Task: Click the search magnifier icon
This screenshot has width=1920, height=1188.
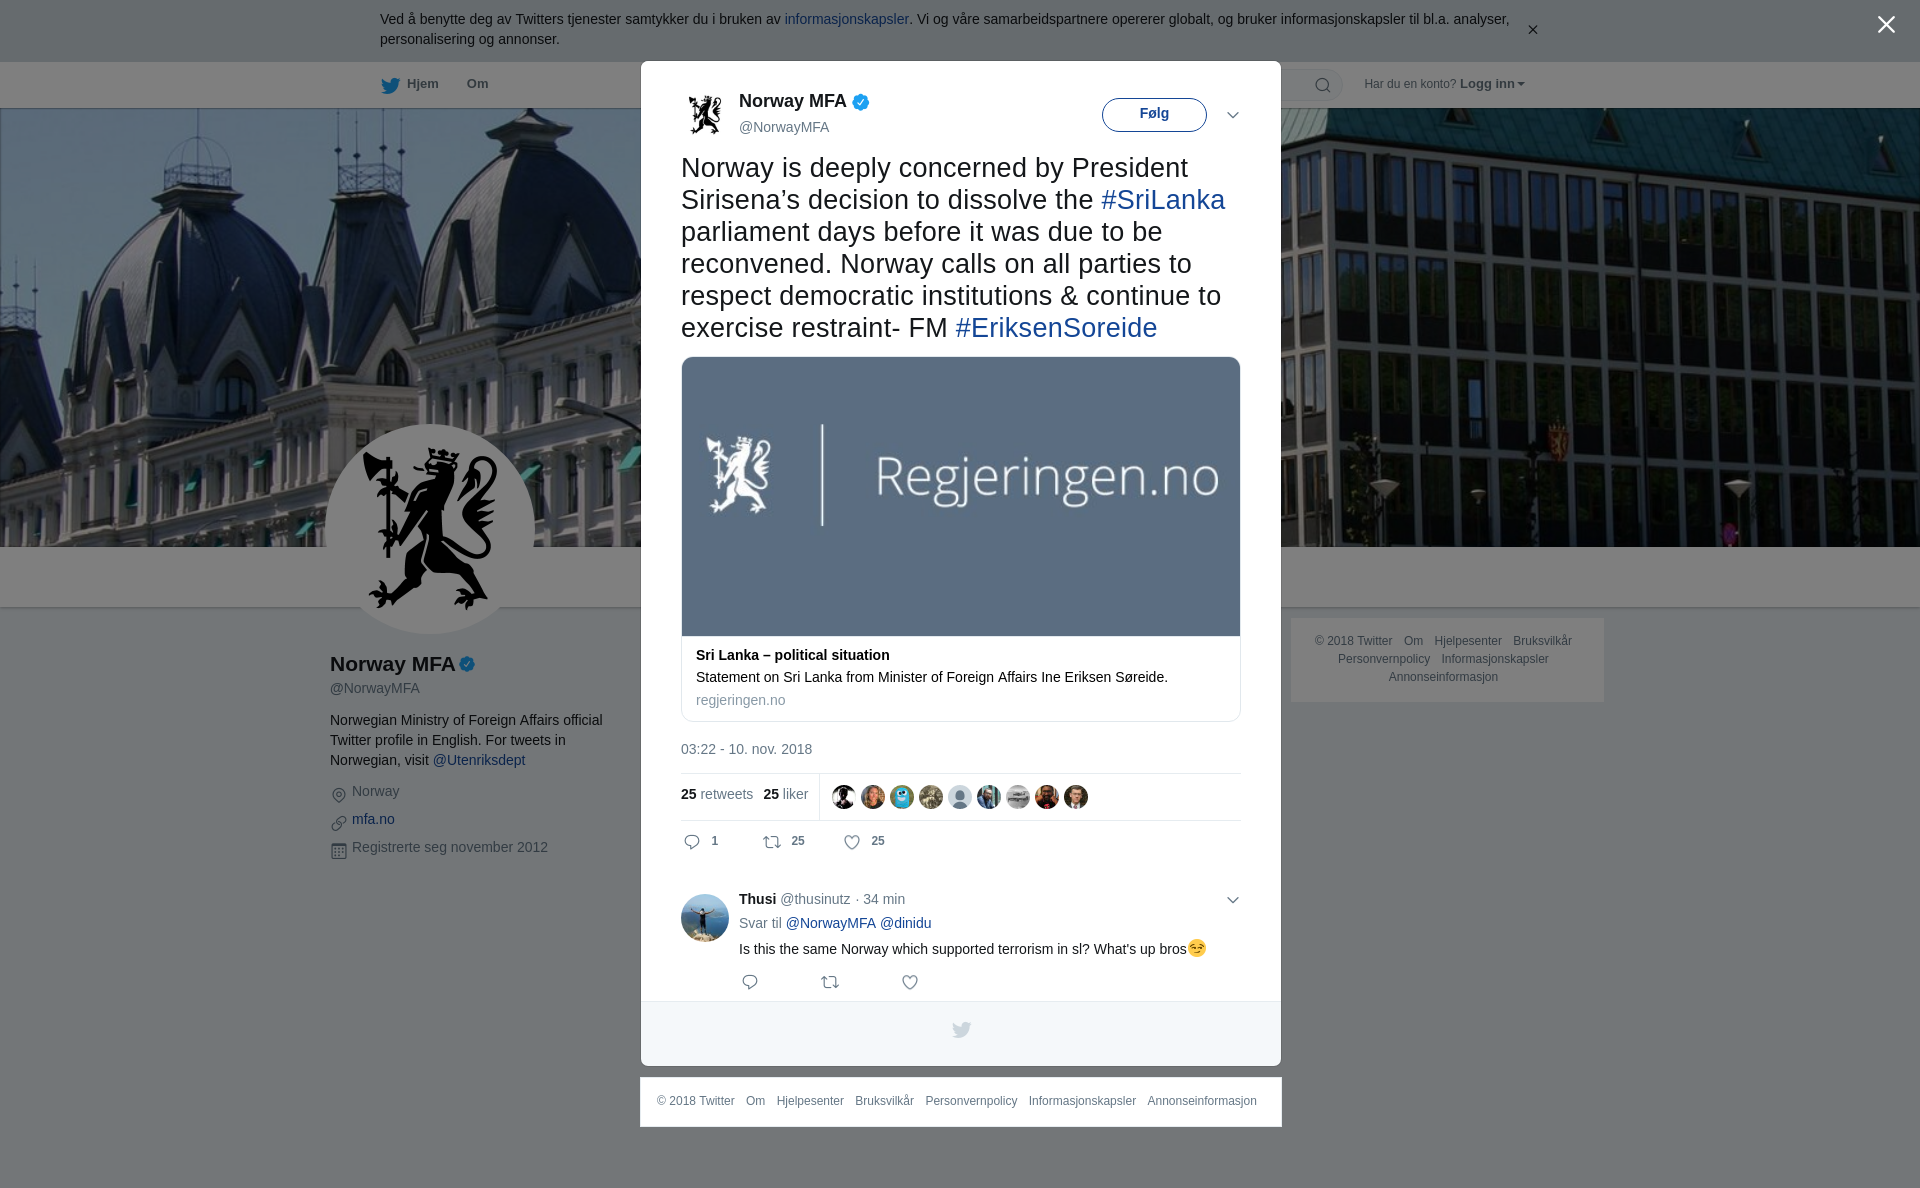Action: [1323, 85]
